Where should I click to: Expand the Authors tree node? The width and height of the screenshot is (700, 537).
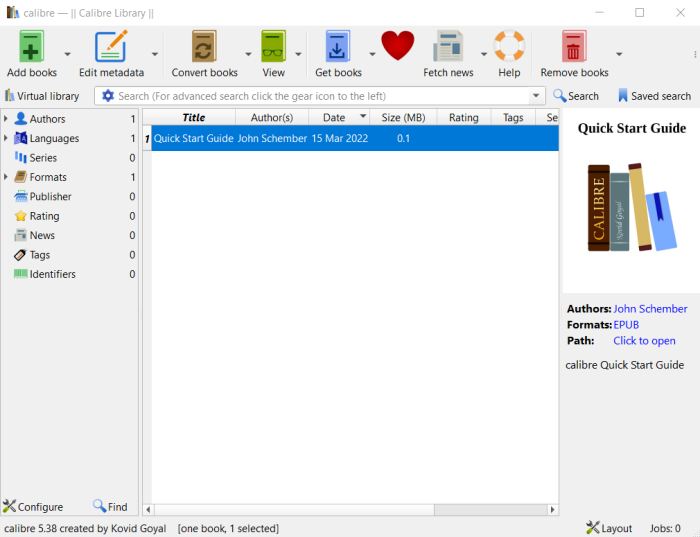coord(6,119)
